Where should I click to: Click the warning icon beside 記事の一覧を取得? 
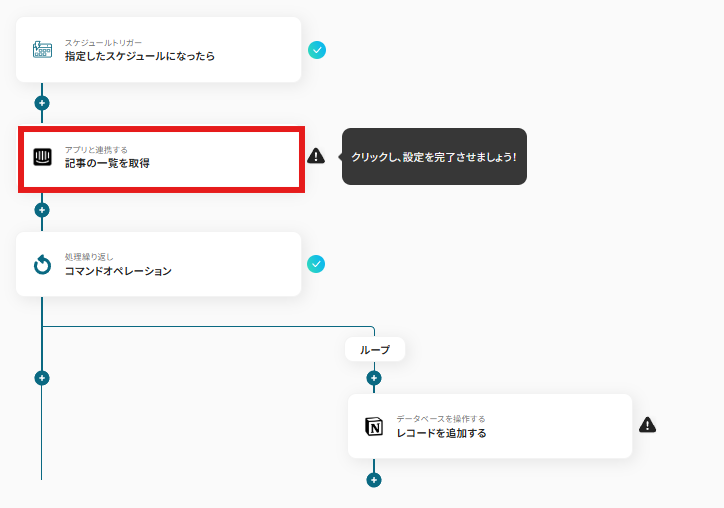pos(316,156)
